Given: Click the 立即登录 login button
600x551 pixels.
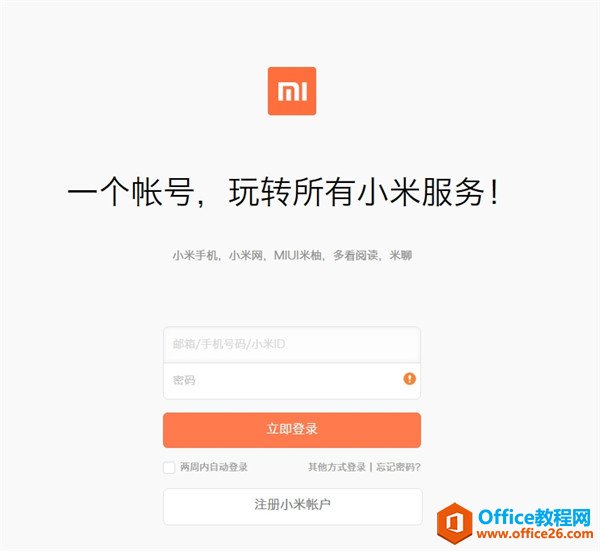Looking at the screenshot, I should click(x=292, y=430).
